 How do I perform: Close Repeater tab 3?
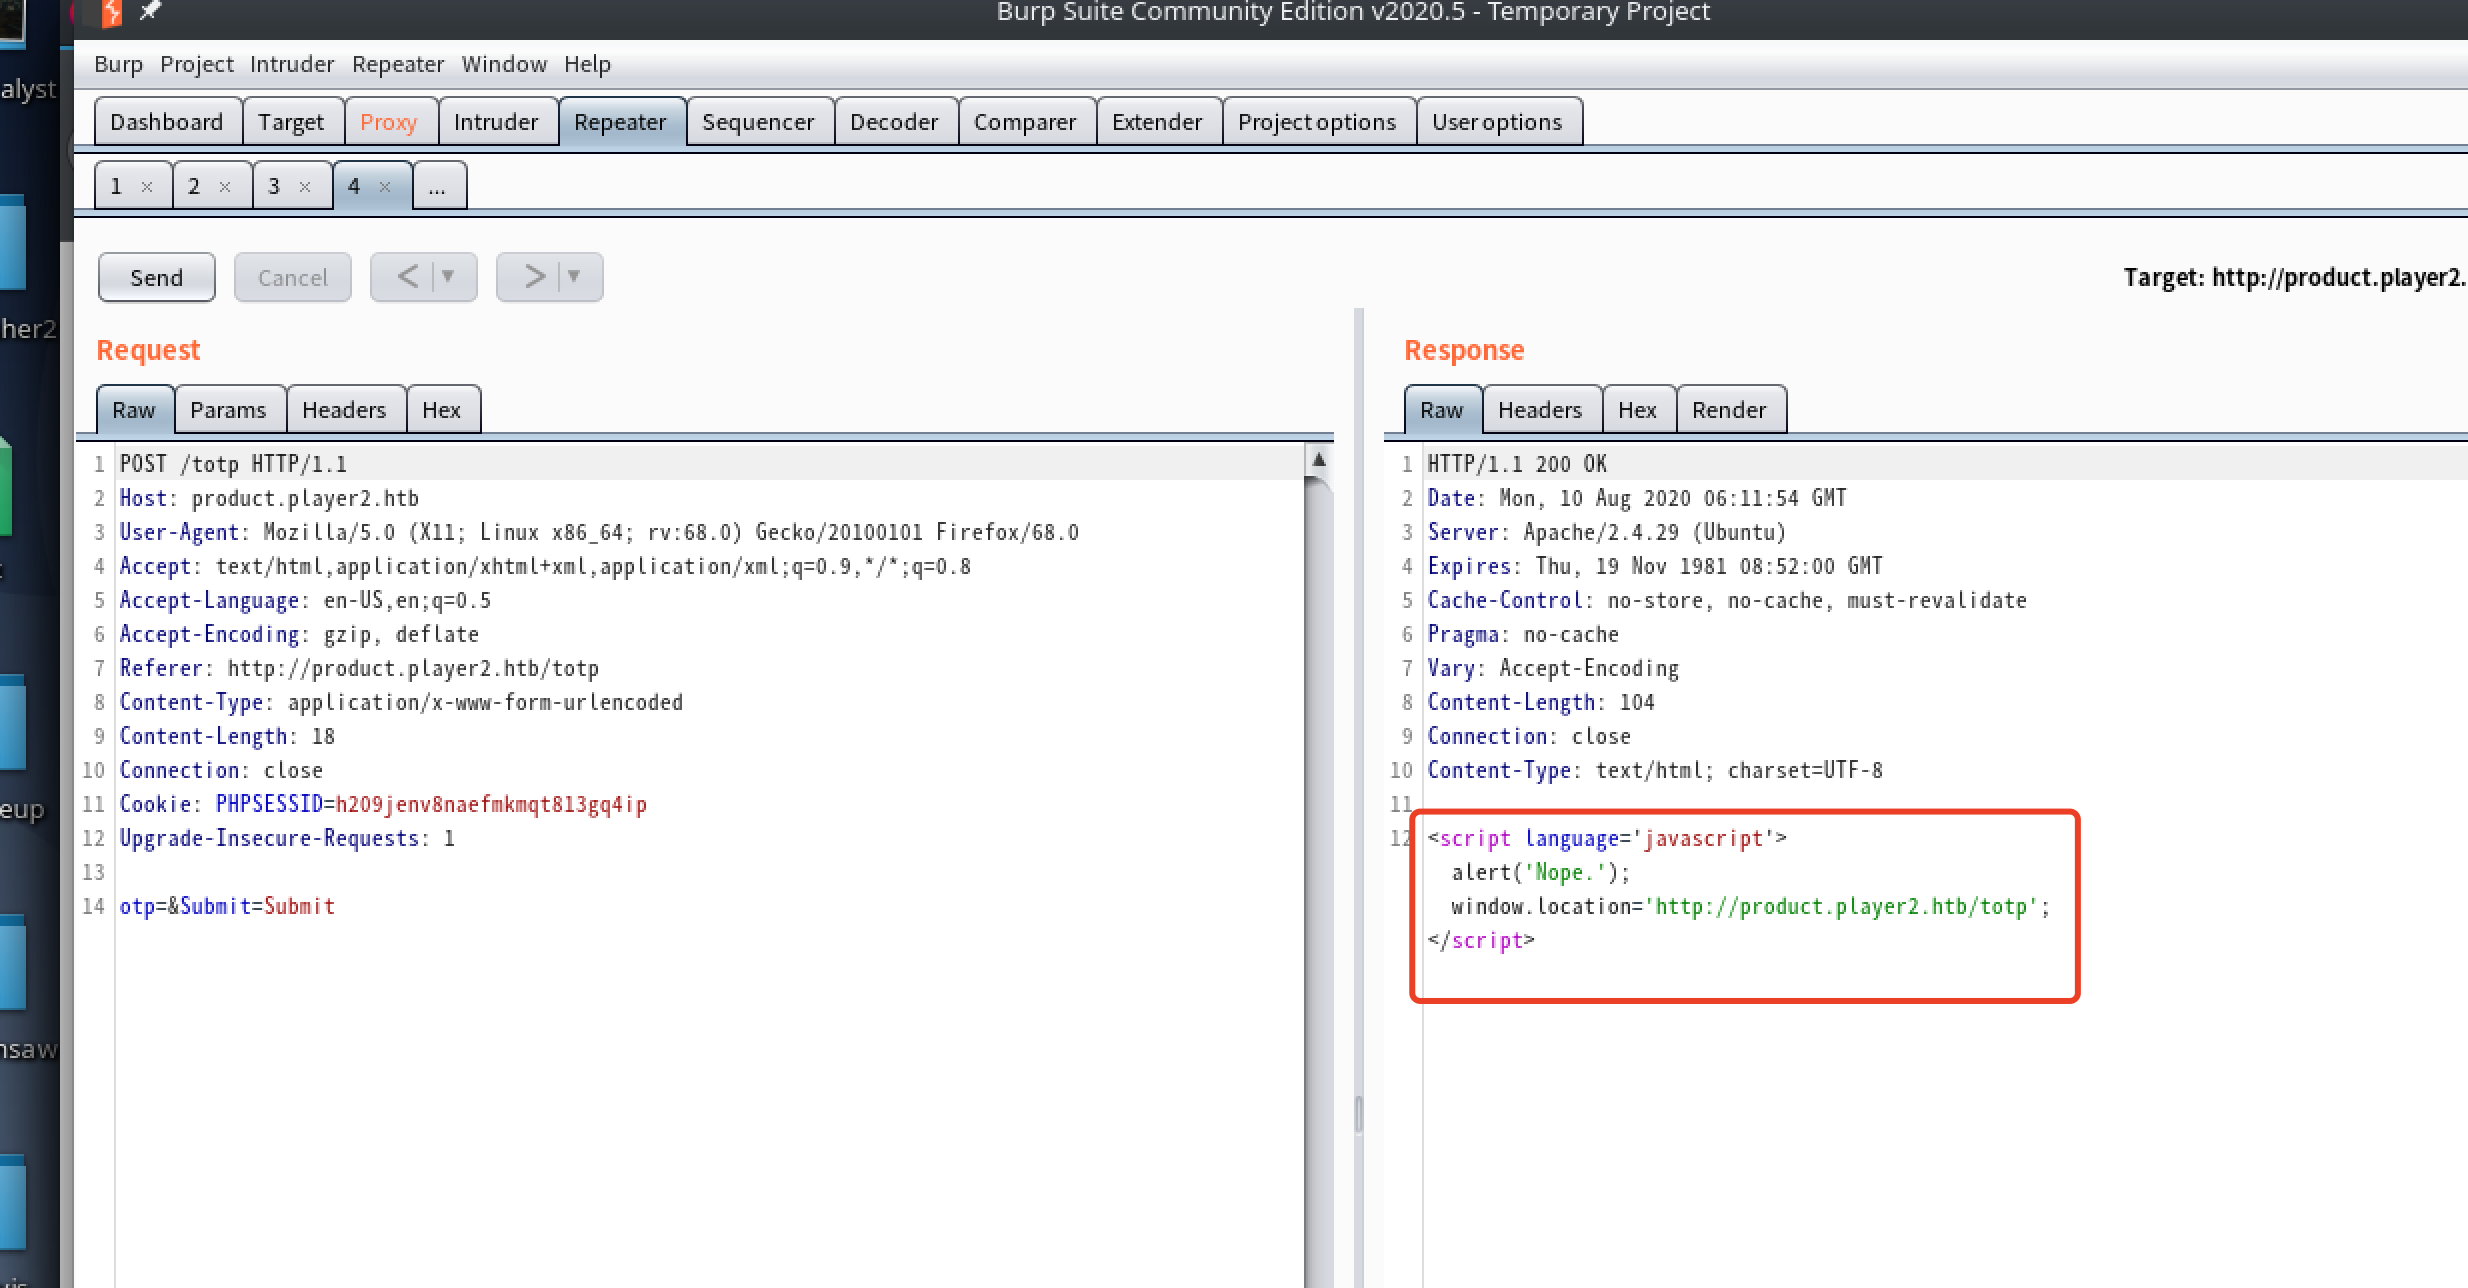coord(305,187)
